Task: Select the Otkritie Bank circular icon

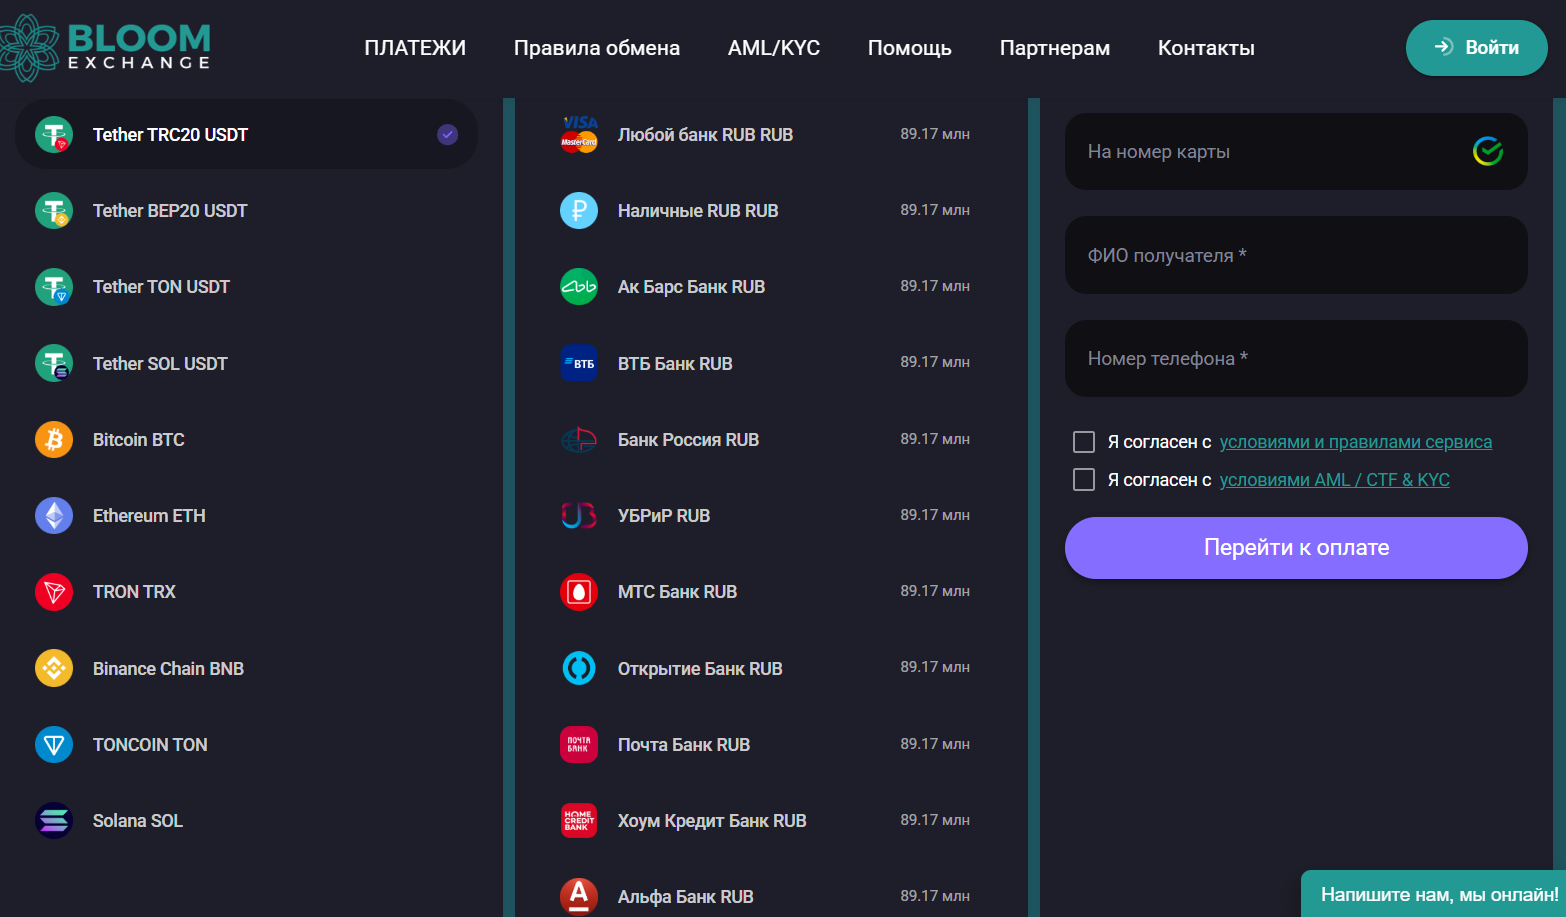Action: (579, 668)
